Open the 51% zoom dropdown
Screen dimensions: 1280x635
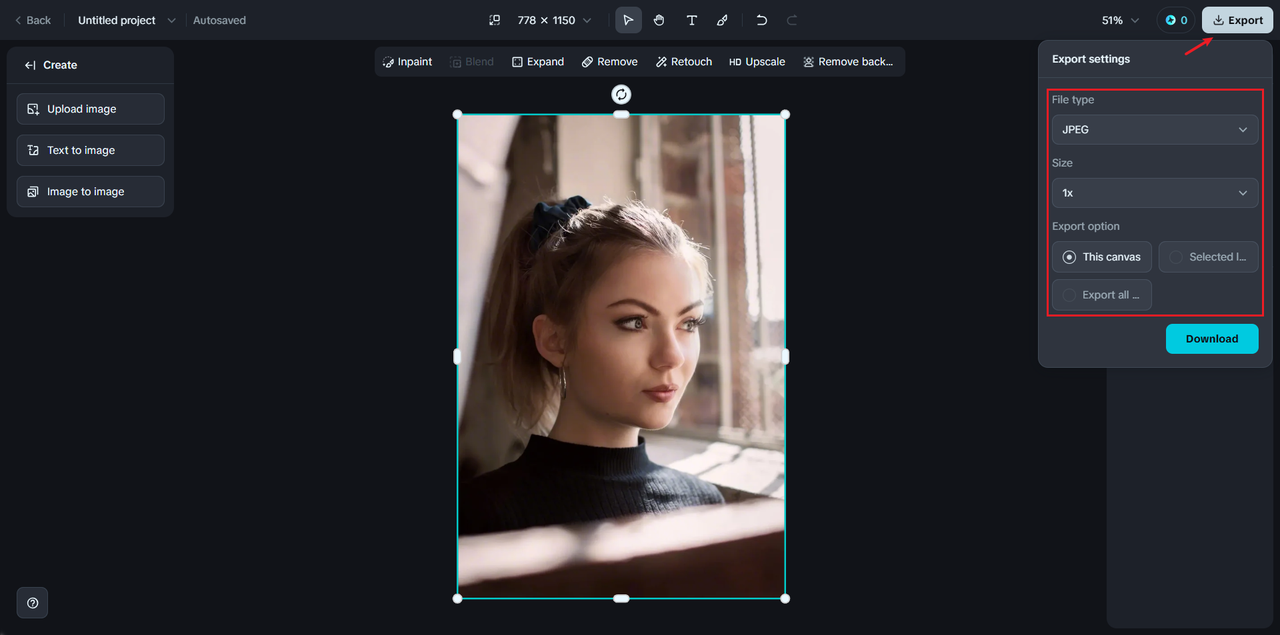point(1120,20)
